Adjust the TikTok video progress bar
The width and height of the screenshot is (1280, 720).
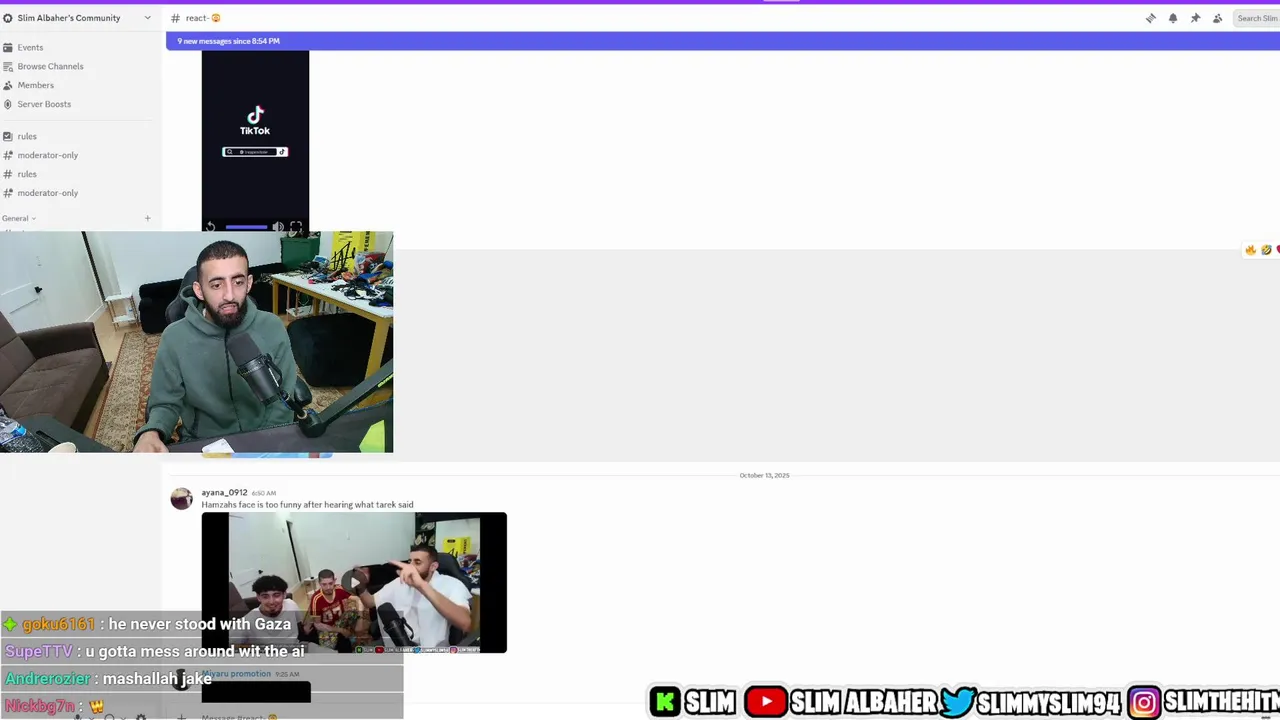[x=246, y=227]
